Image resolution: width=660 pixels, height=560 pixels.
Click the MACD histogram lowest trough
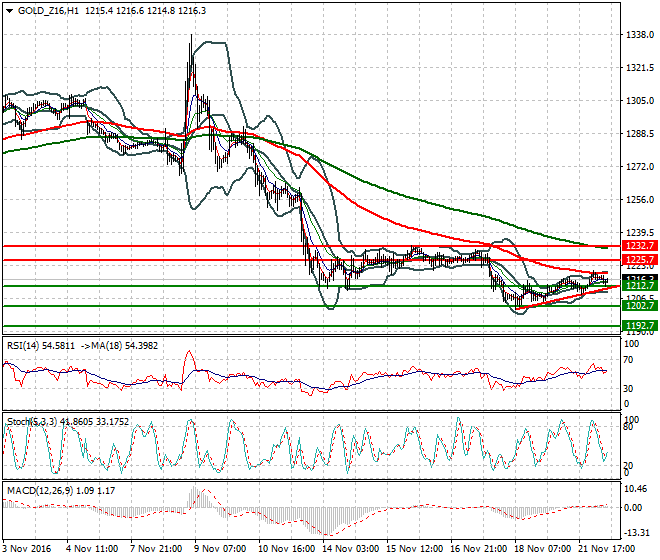point(327,533)
